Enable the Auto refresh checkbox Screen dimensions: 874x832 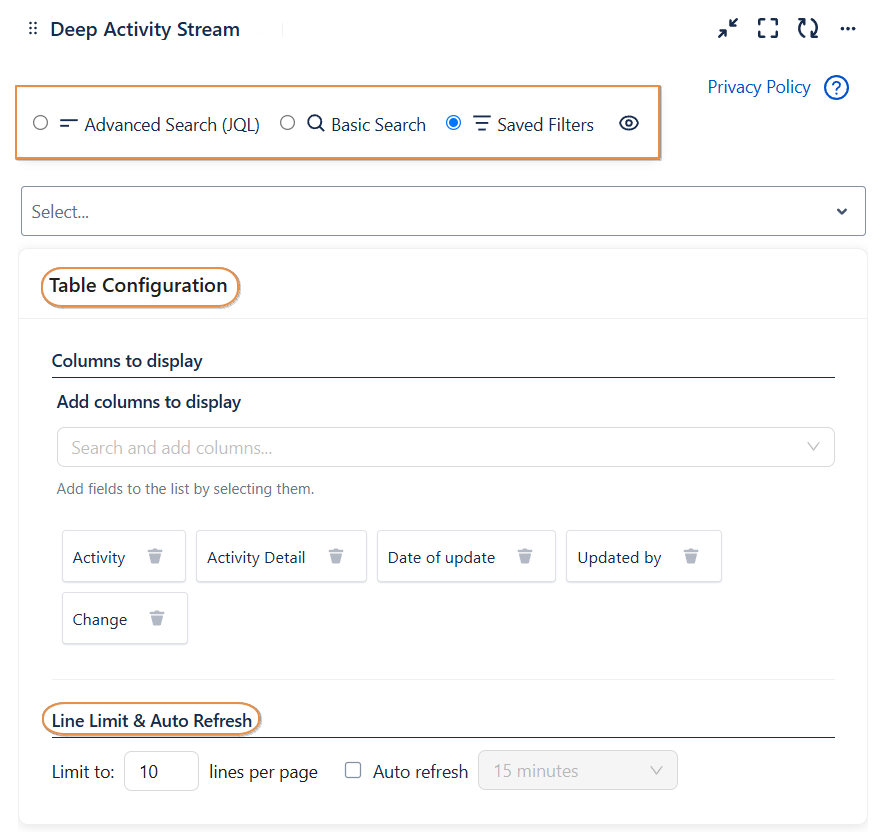click(353, 771)
